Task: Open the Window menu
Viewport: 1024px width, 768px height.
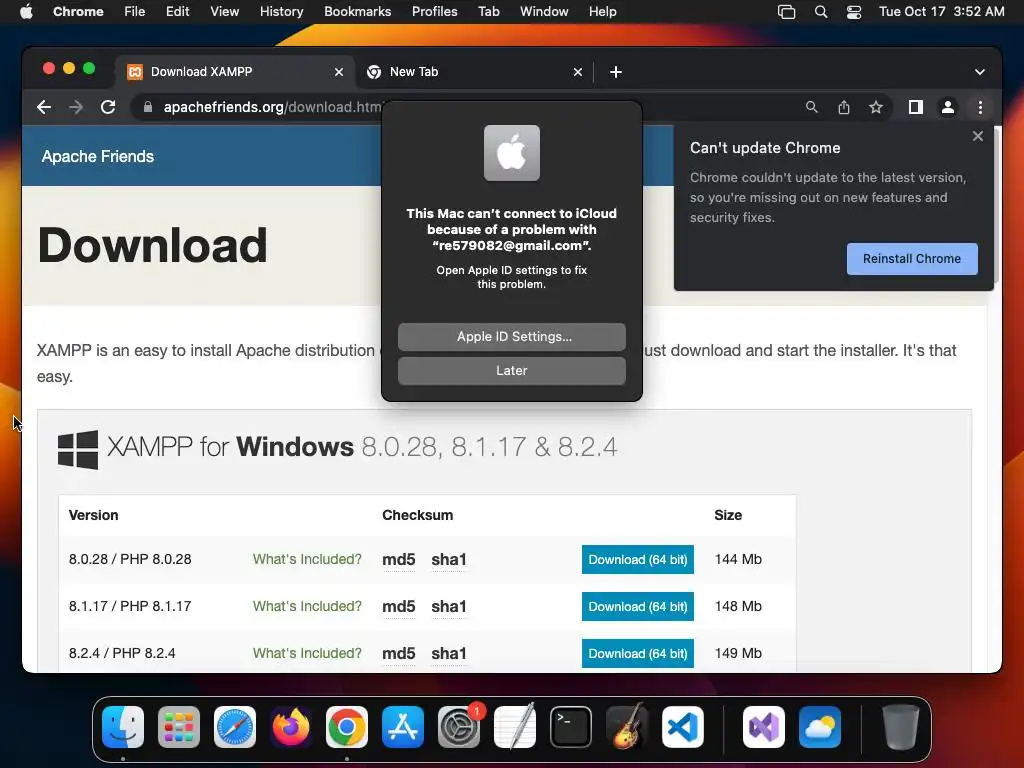Action: [544, 12]
